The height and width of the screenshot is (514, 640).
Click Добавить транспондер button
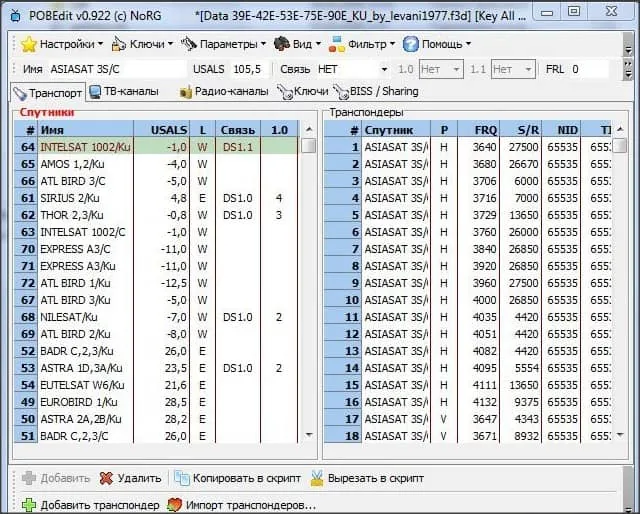point(90,505)
